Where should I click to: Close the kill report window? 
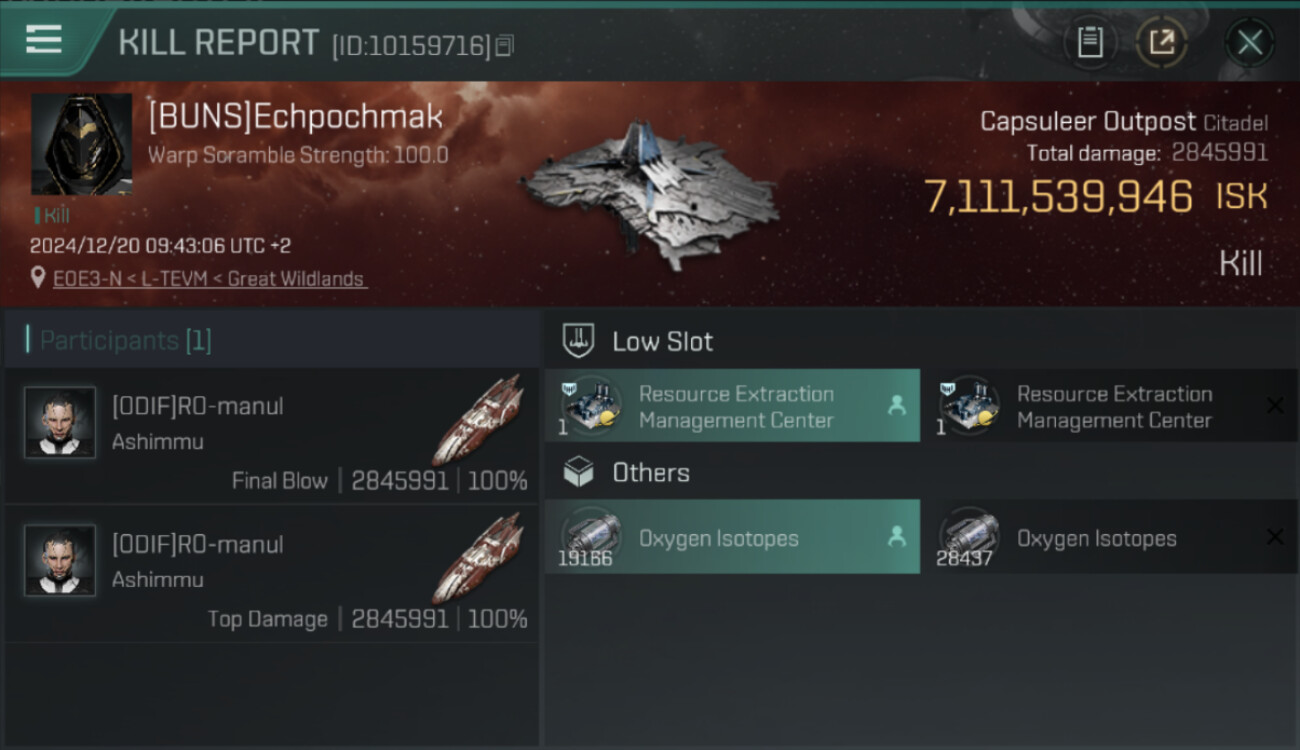point(1249,43)
